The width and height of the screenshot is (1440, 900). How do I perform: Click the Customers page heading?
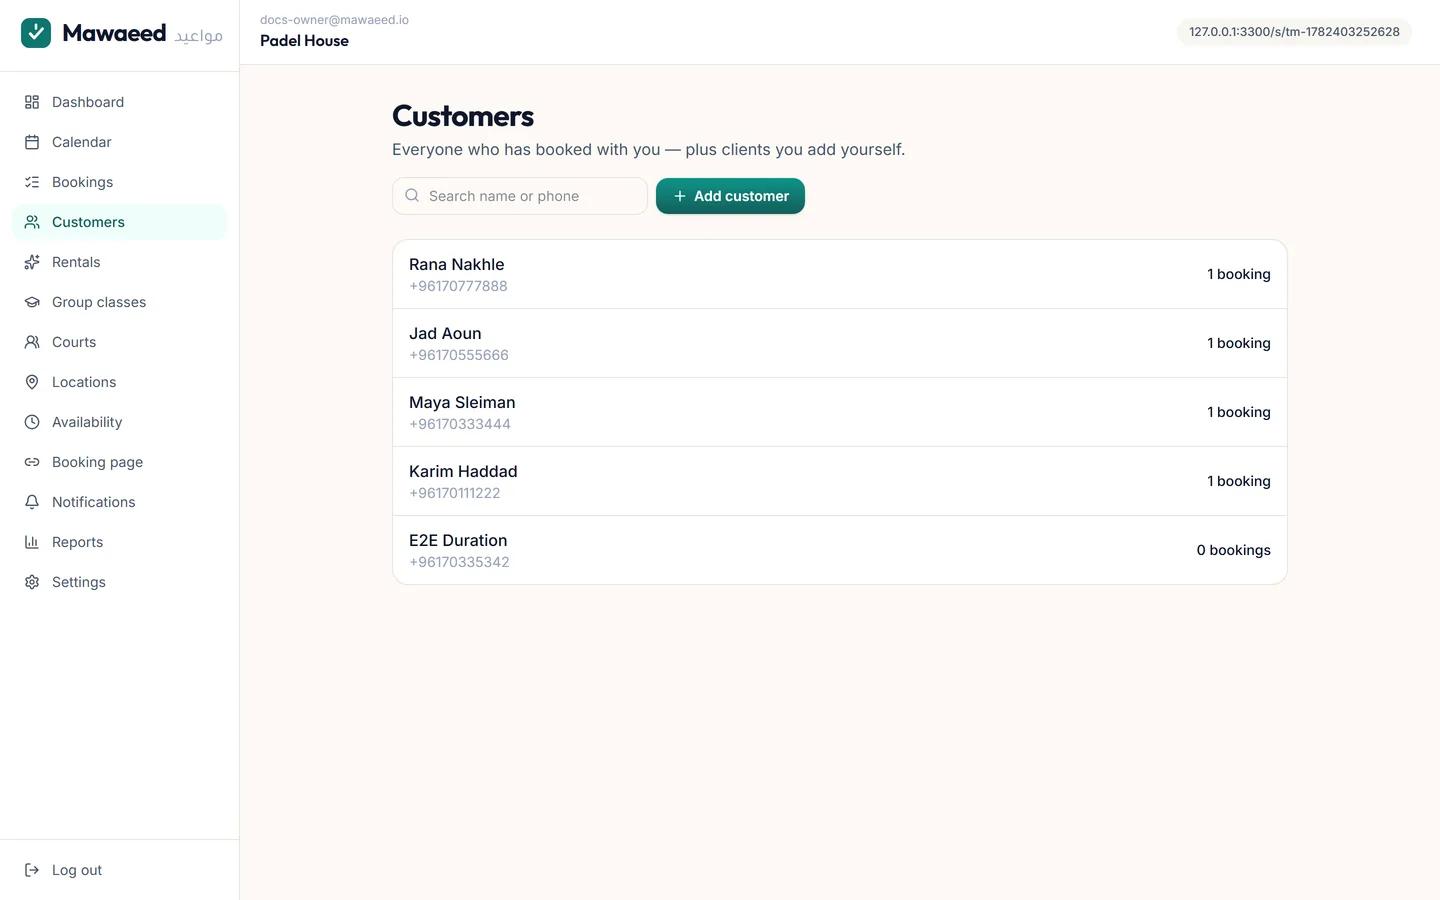pos(463,116)
